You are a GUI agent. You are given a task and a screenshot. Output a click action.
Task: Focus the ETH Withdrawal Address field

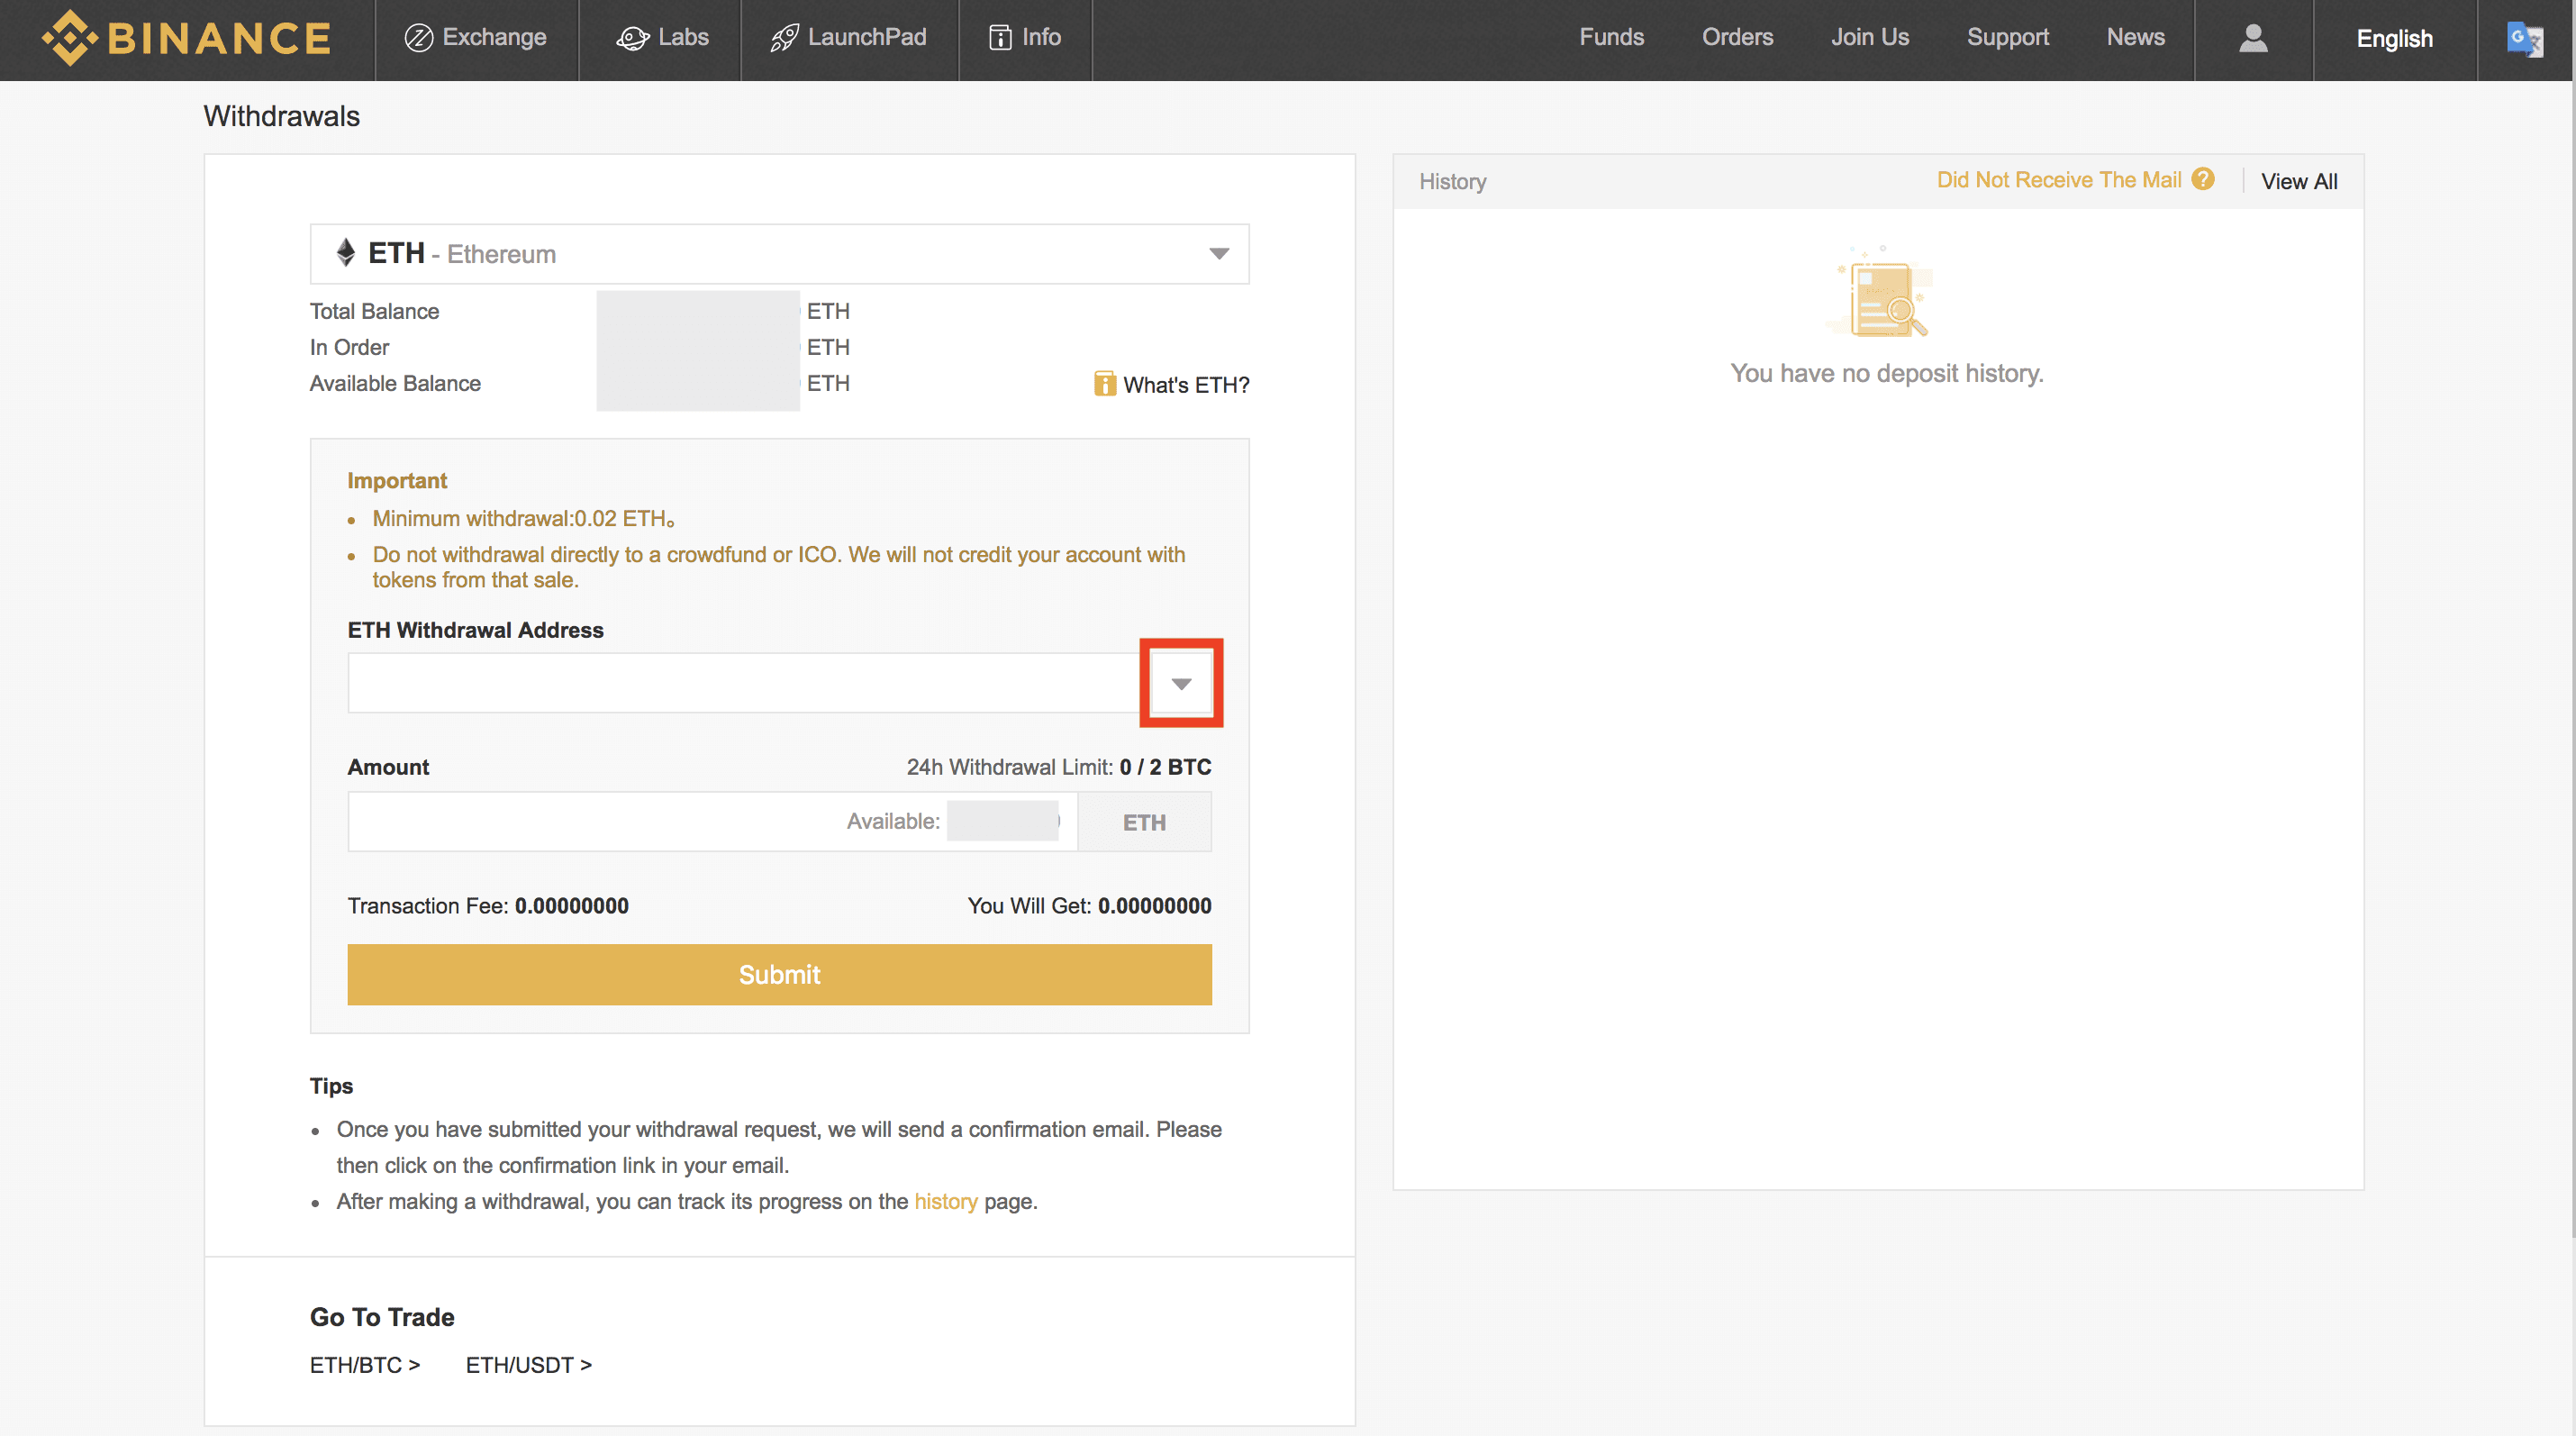[740, 684]
